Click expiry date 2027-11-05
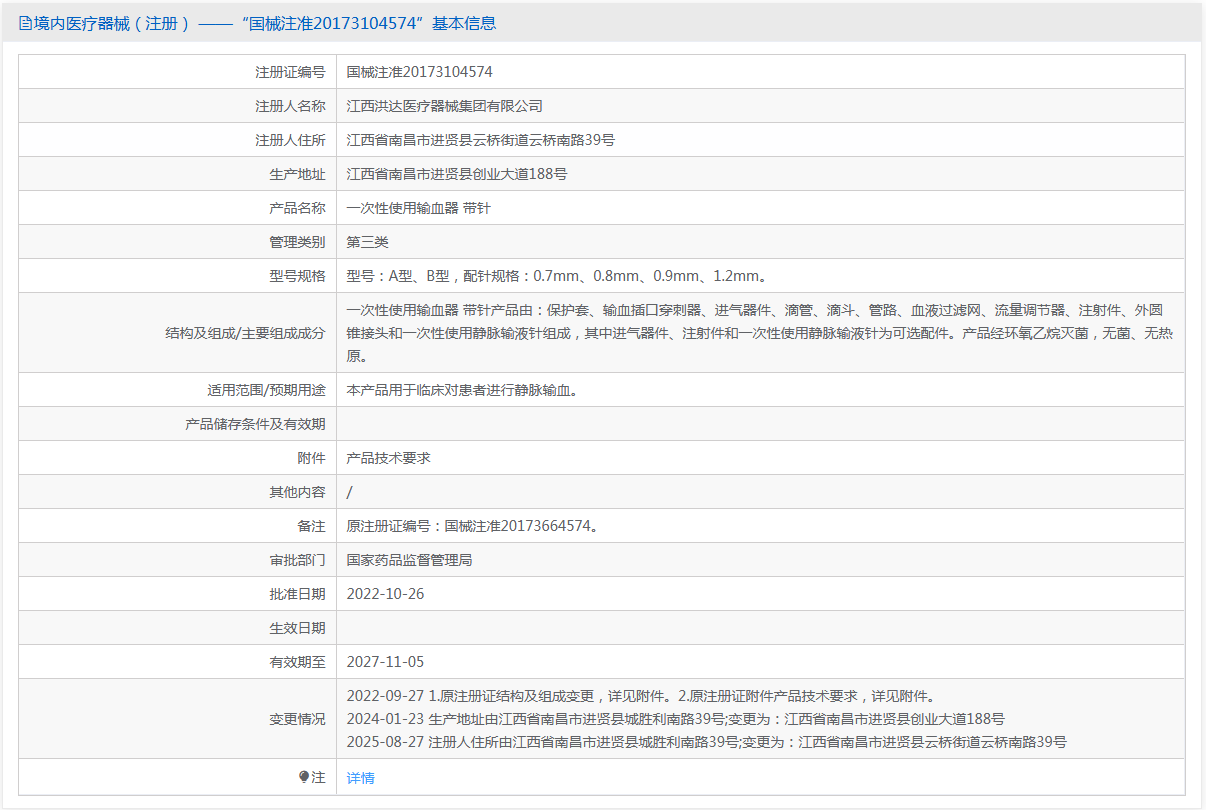This screenshot has width=1206, height=810. 386,662
